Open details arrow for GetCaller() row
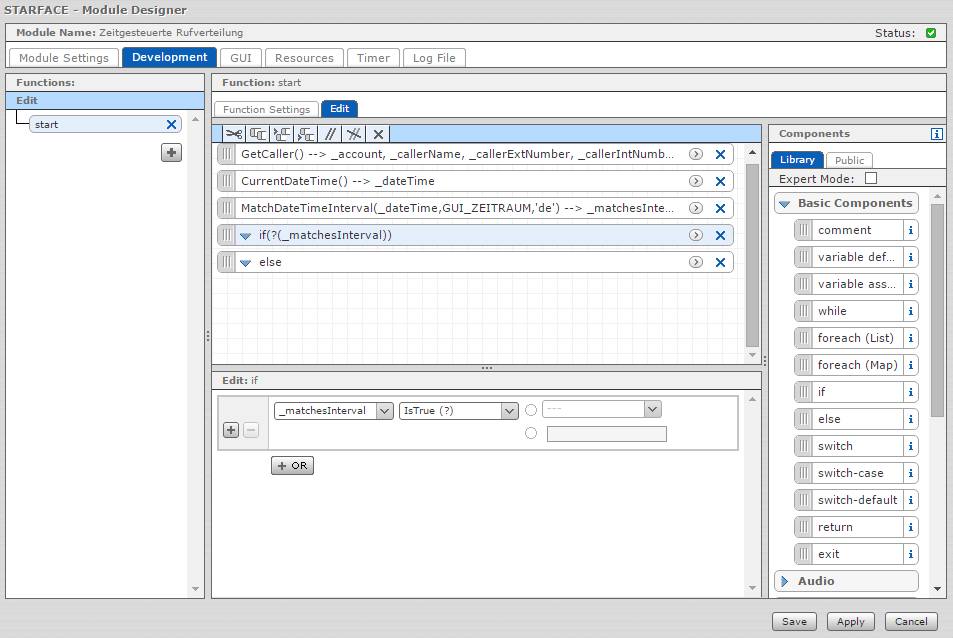Screen dimensions: 953x638 click(696, 154)
